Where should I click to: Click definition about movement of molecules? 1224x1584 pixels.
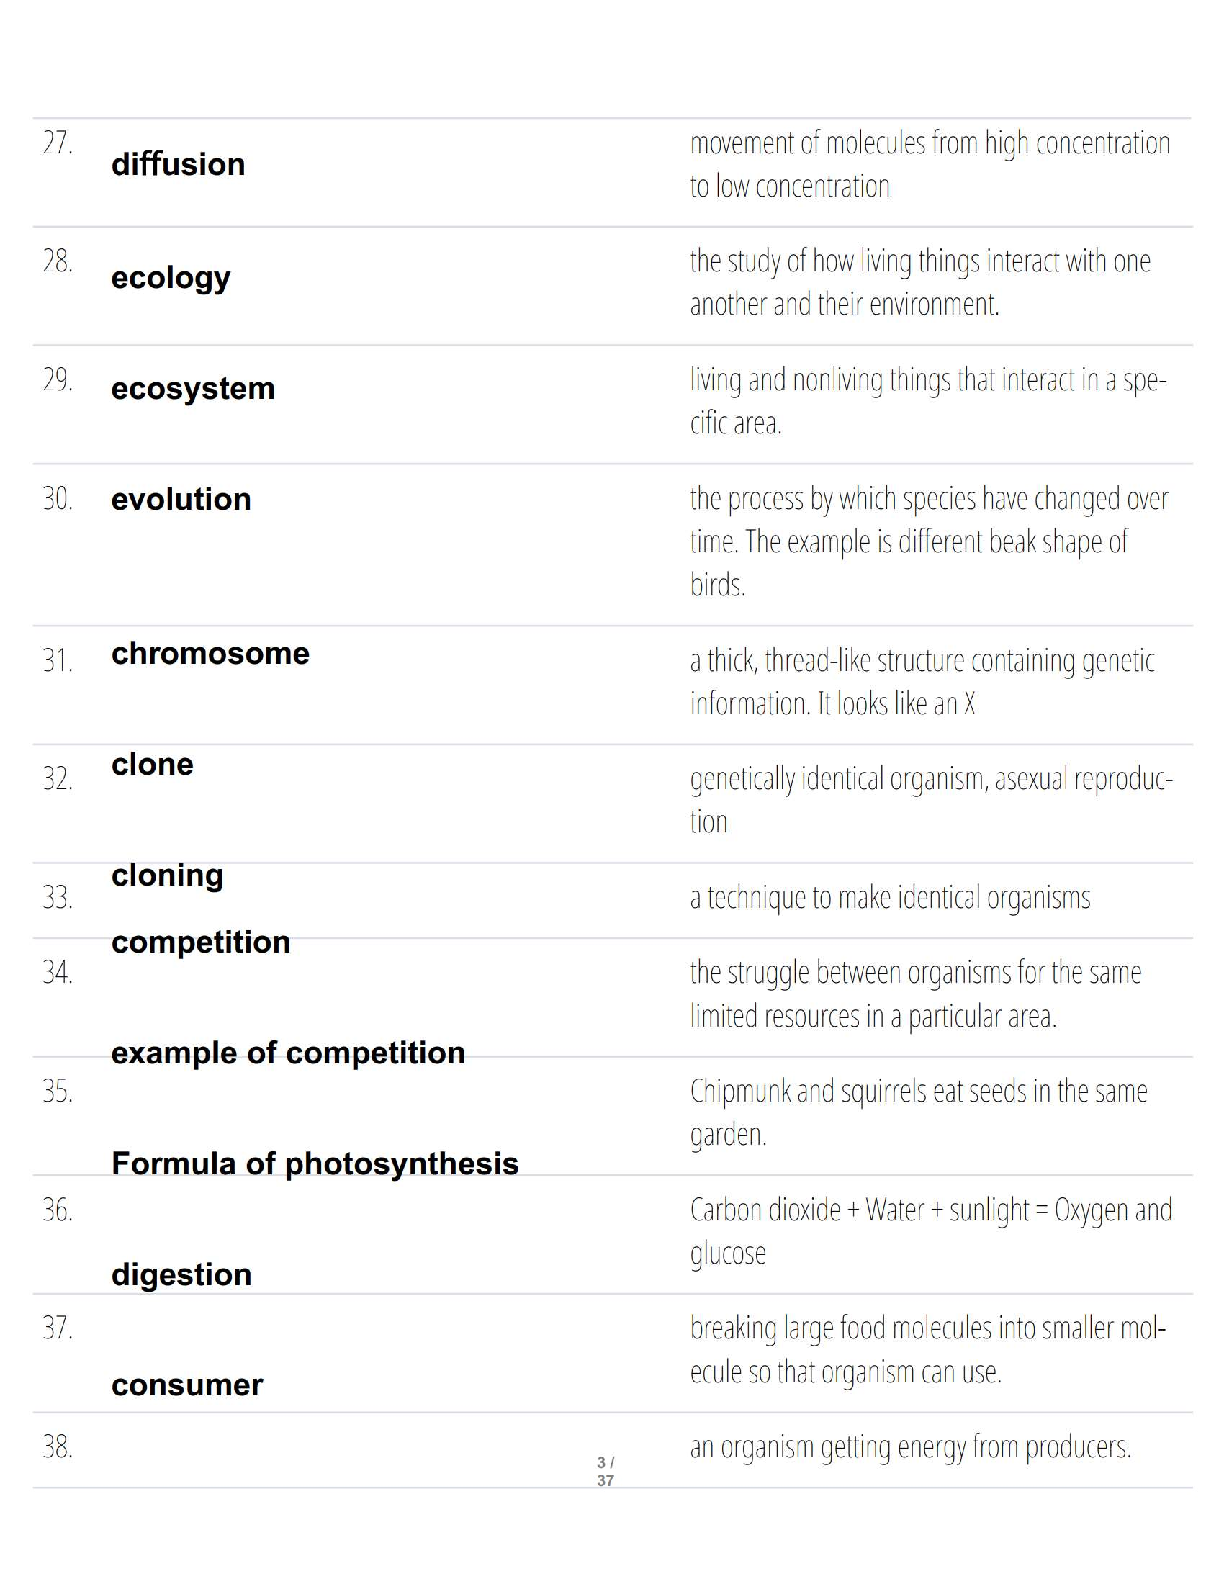click(930, 165)
